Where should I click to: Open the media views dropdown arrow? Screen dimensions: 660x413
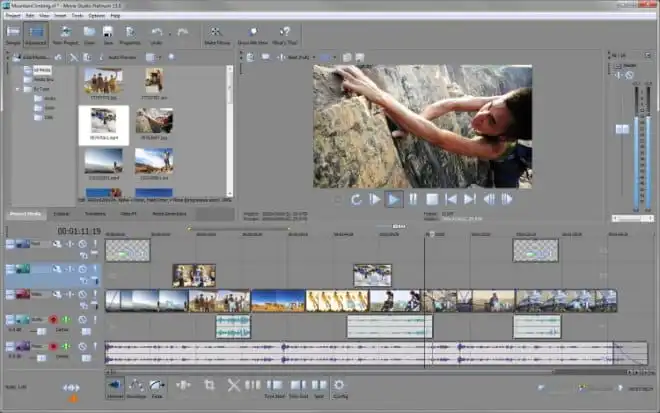(x=159, y=58)
